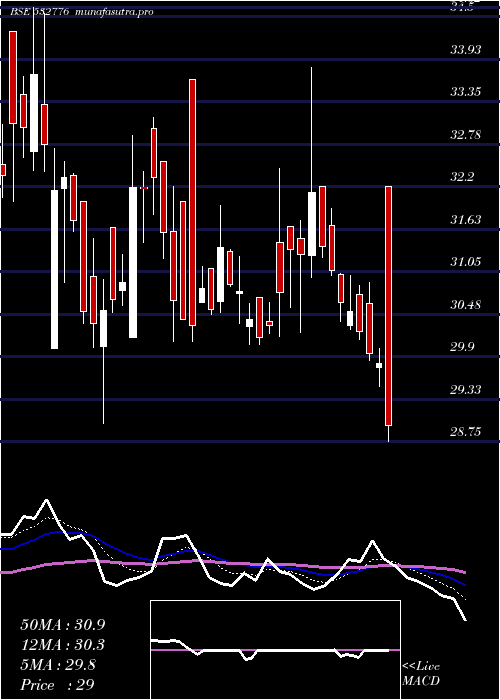The image size is (500, 700).
Task: Click the Price : 29 value
Action: 58,684
